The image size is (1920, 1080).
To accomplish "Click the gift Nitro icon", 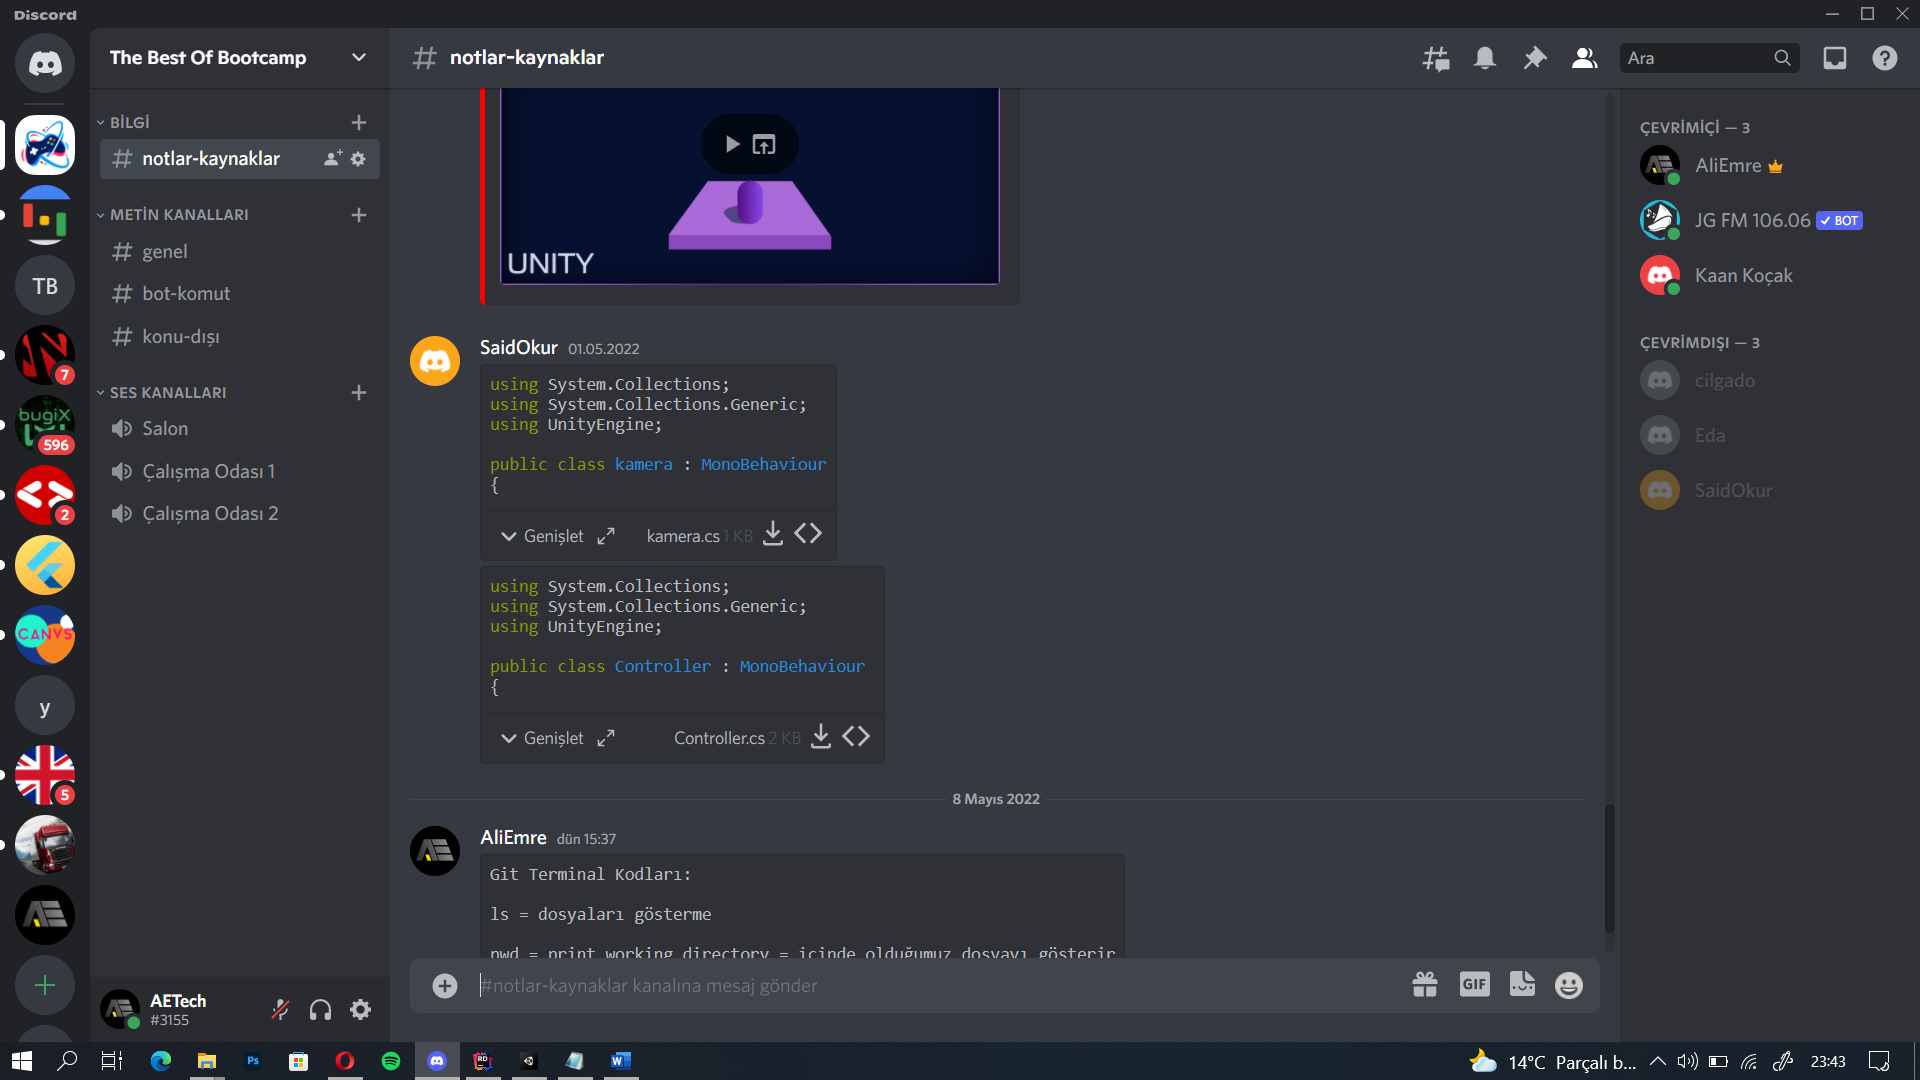I will (1424, 984).
